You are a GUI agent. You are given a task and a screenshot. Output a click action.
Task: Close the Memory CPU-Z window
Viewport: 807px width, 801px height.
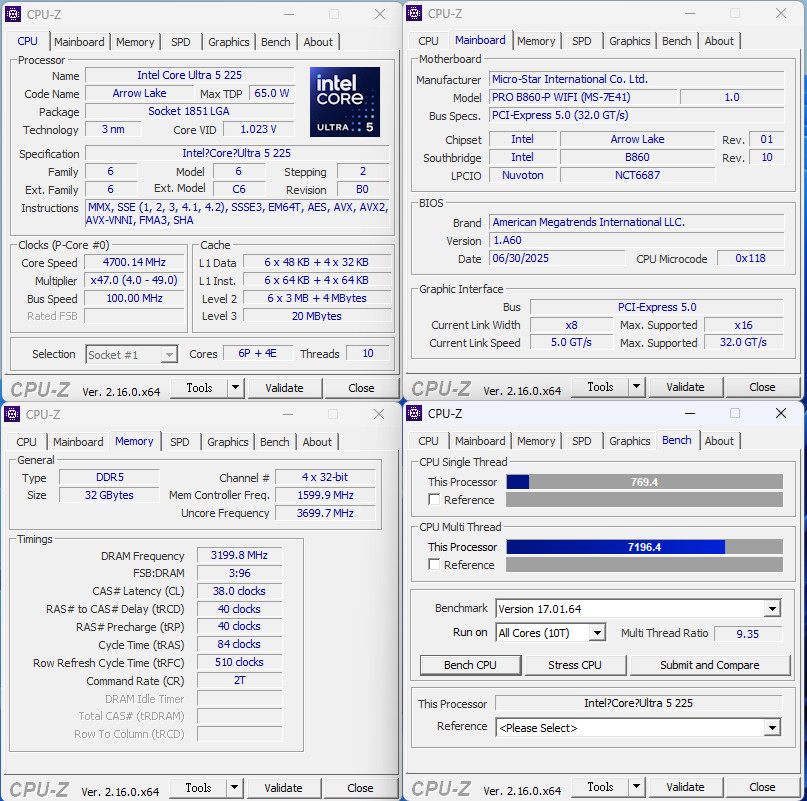point(379,414)
